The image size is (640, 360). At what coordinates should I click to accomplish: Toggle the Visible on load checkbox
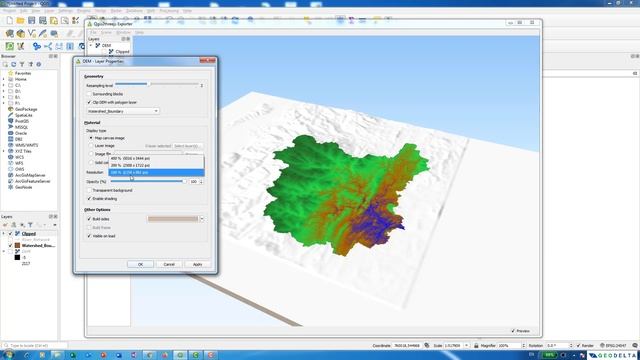[x=89, y=236]
